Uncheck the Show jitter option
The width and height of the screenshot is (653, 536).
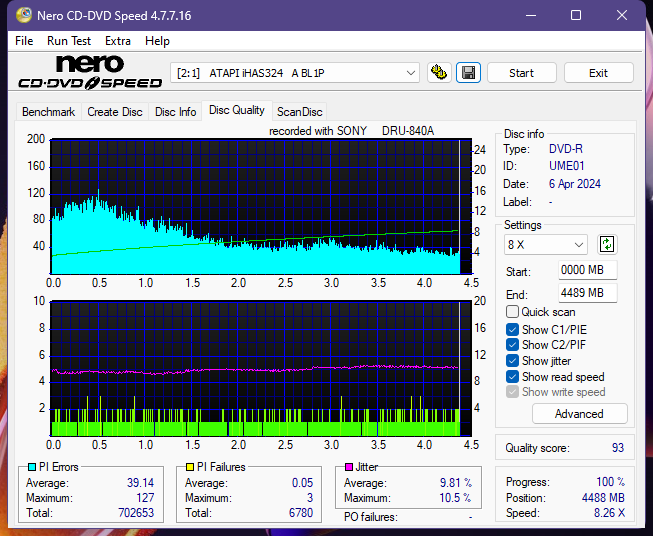tap(512, 361)
